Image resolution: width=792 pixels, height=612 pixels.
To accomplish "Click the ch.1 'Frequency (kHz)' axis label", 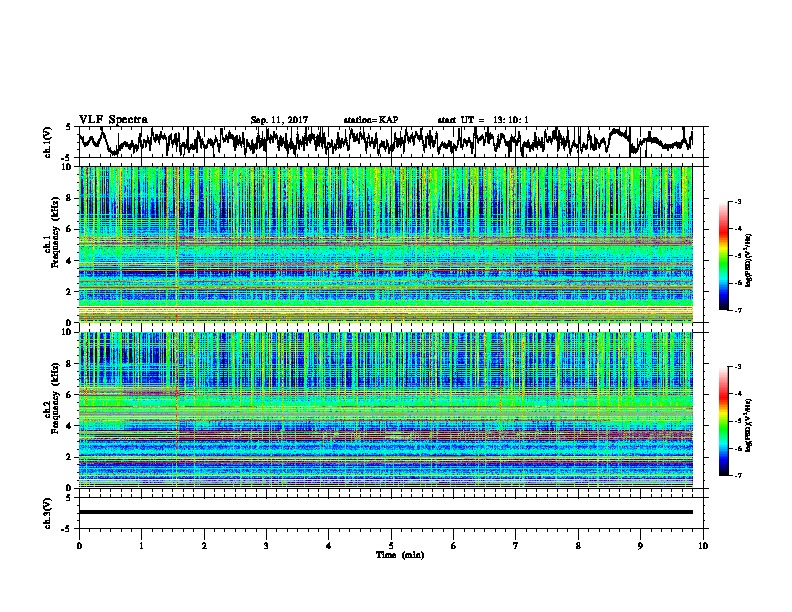I will 55,231.
